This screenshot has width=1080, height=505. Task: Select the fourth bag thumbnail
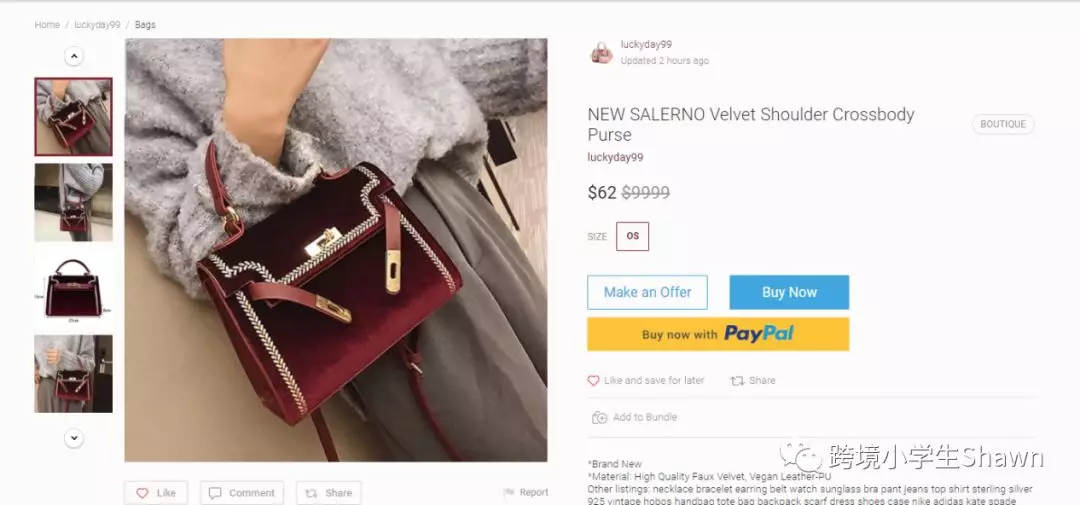(74, 373)
